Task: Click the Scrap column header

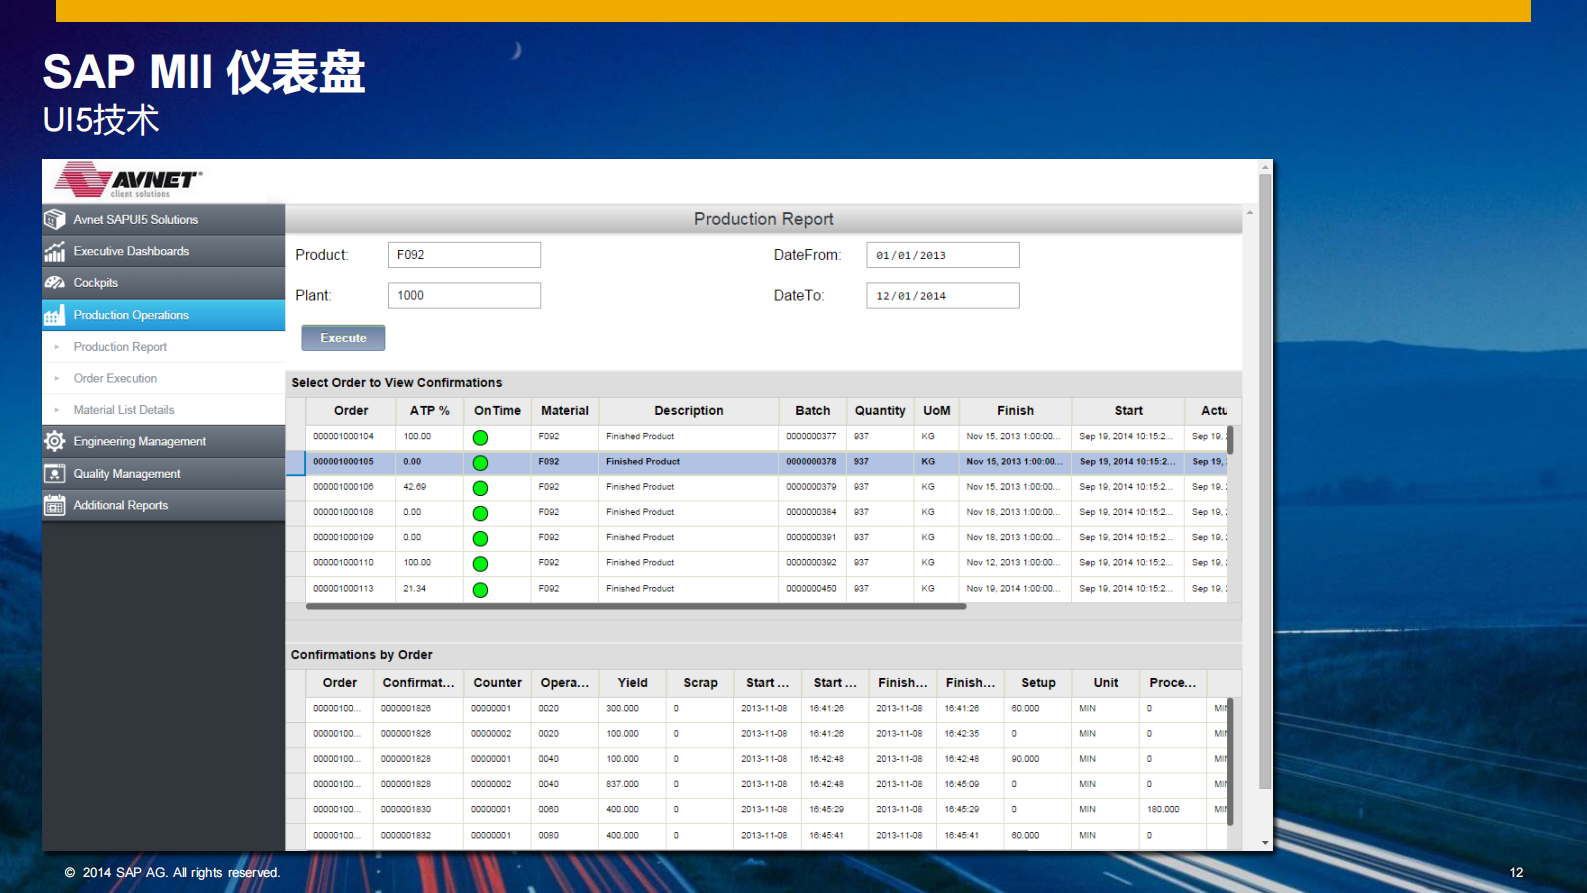Action: point(700,683)
